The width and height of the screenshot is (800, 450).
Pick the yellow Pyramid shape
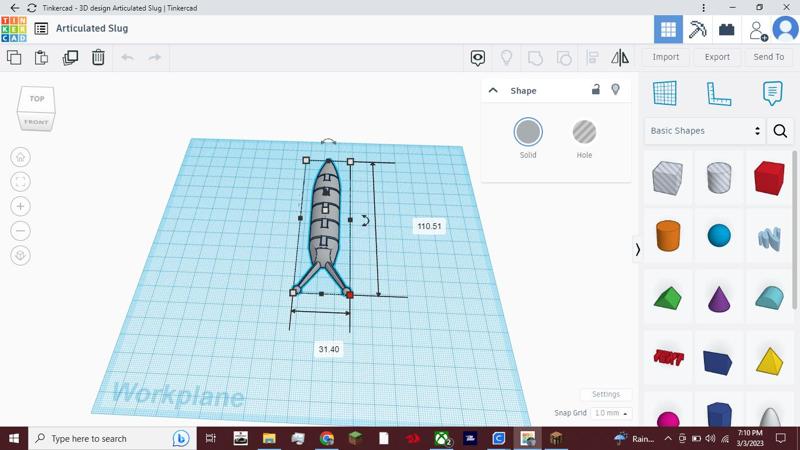[x=769, y=361]
